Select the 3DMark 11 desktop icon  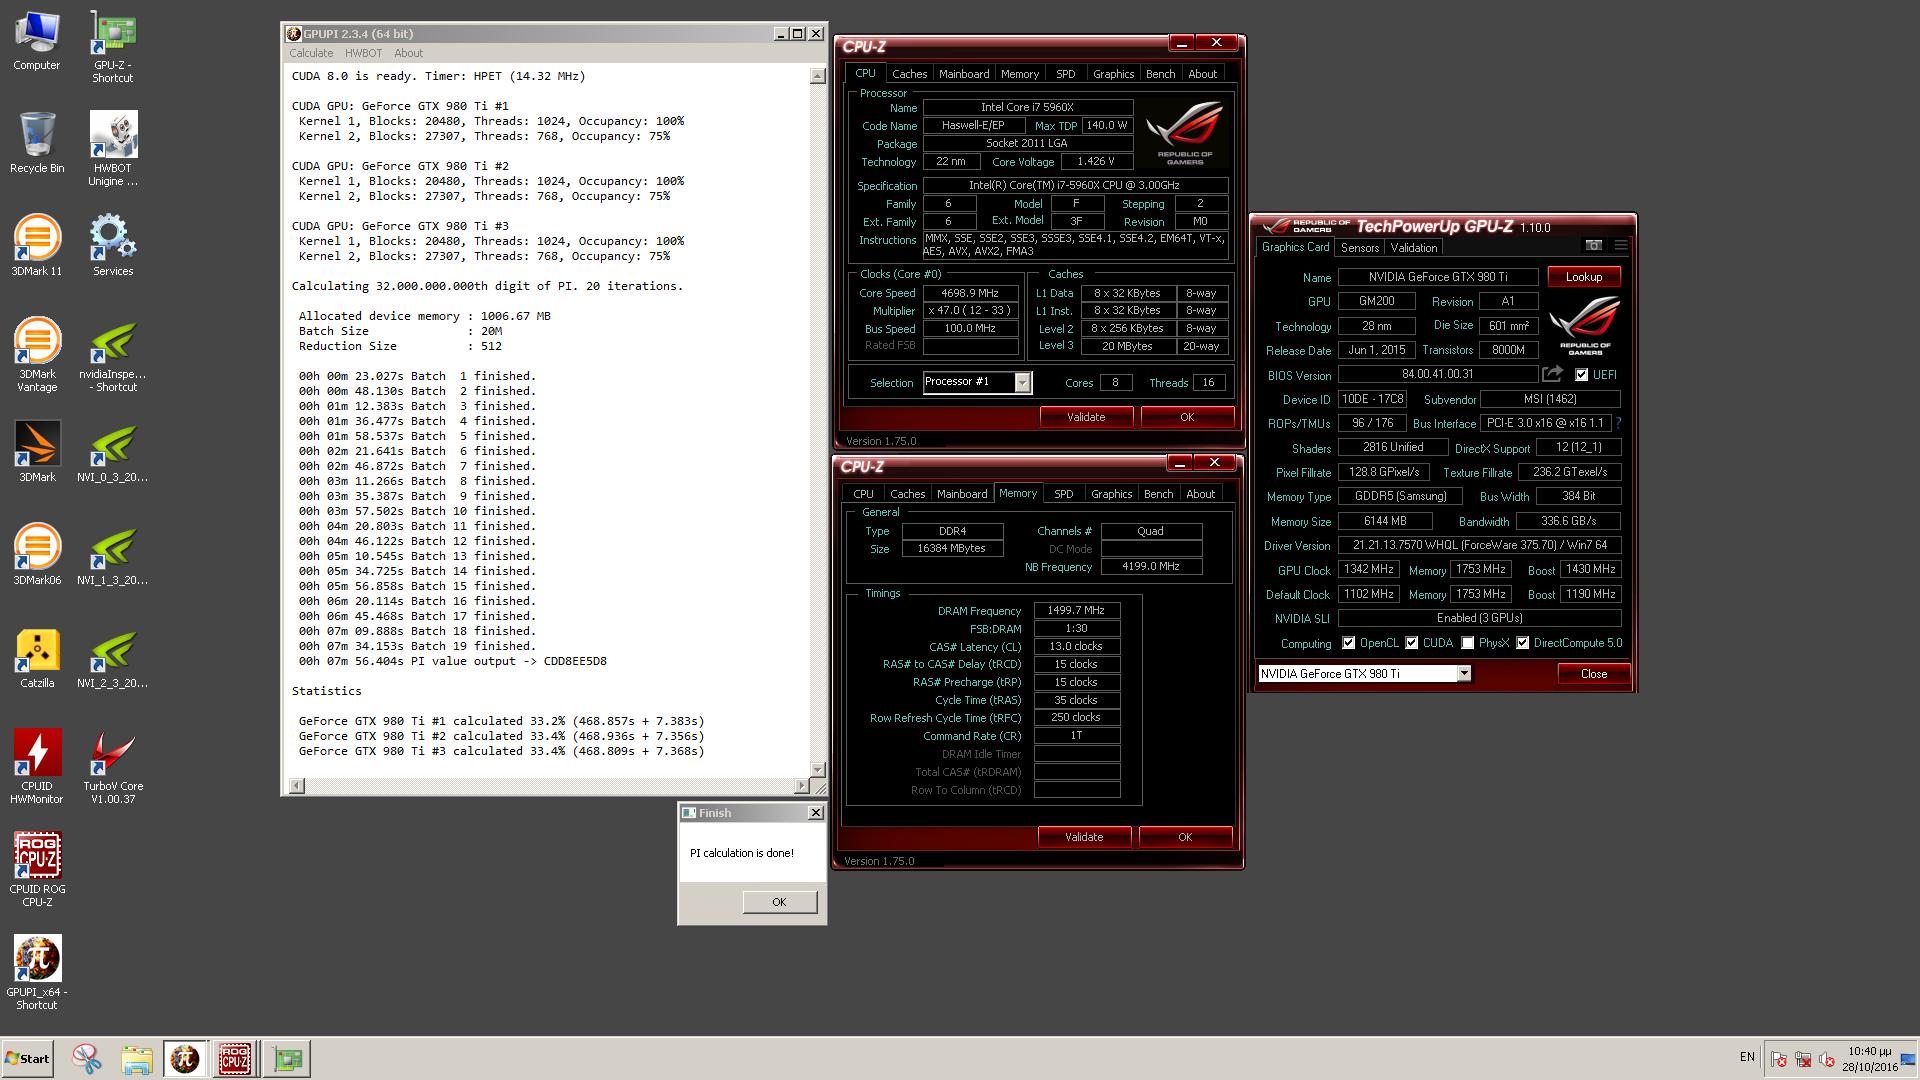point(37,246)
